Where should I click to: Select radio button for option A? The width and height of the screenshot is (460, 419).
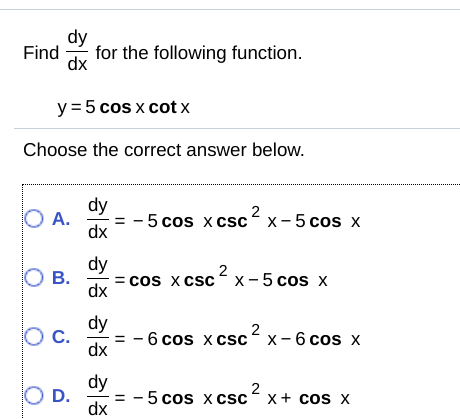[x=34, y=219]
